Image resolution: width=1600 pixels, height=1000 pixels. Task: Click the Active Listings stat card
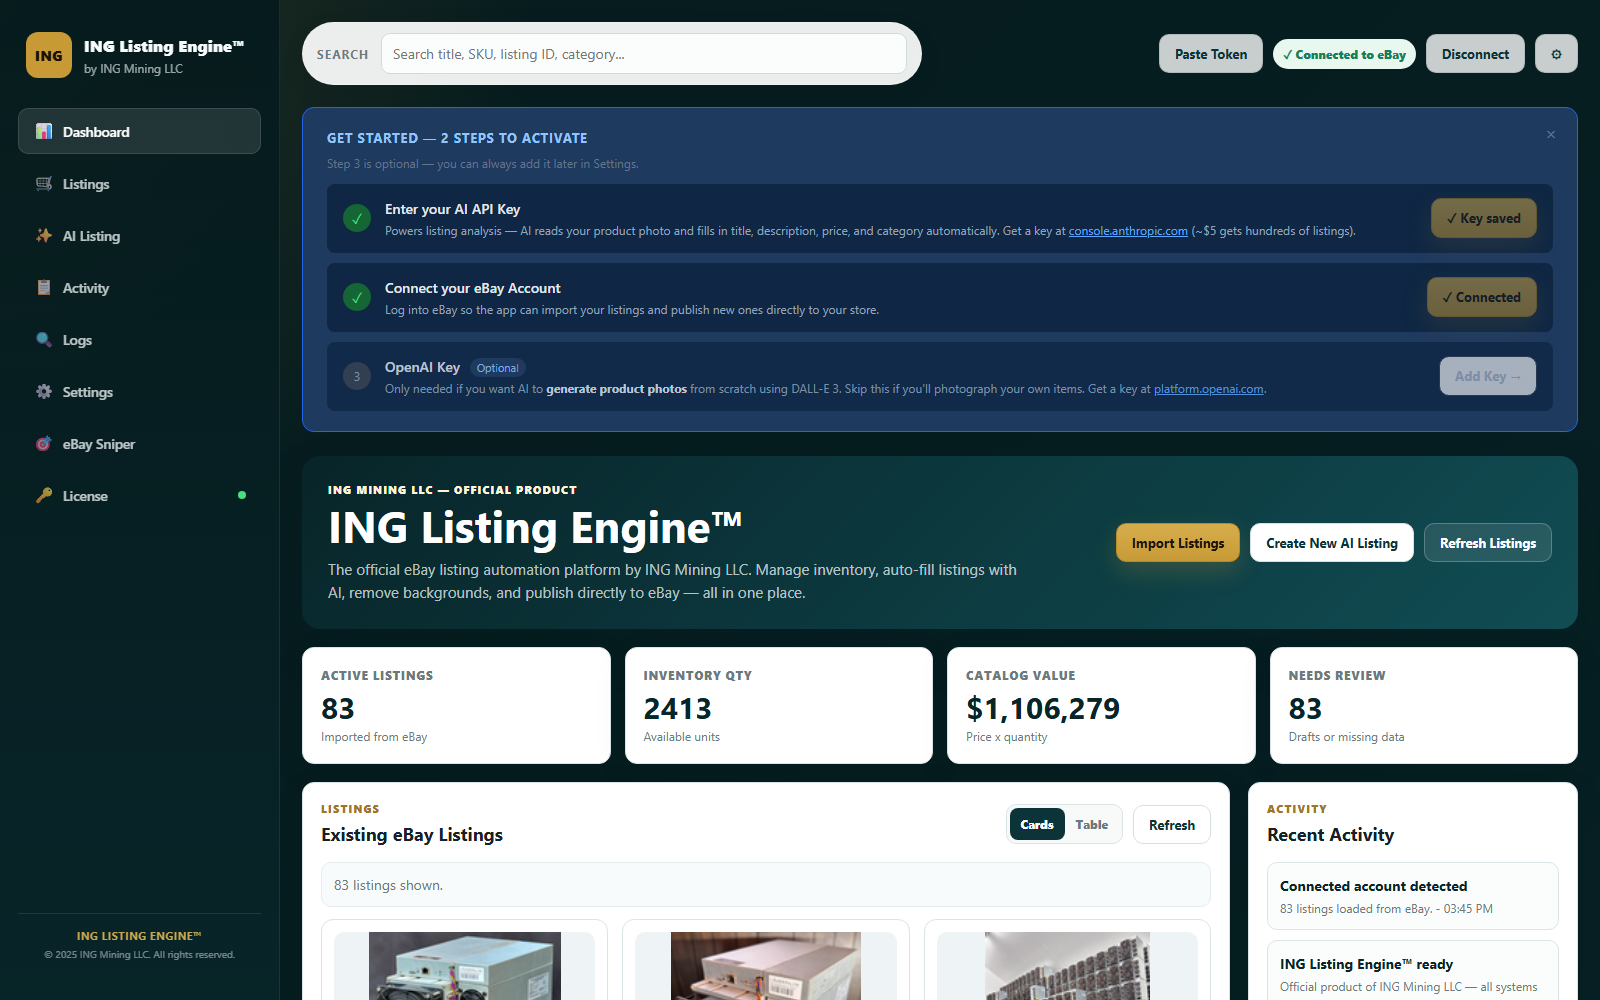pyautogui.click(x=456, y=705)
